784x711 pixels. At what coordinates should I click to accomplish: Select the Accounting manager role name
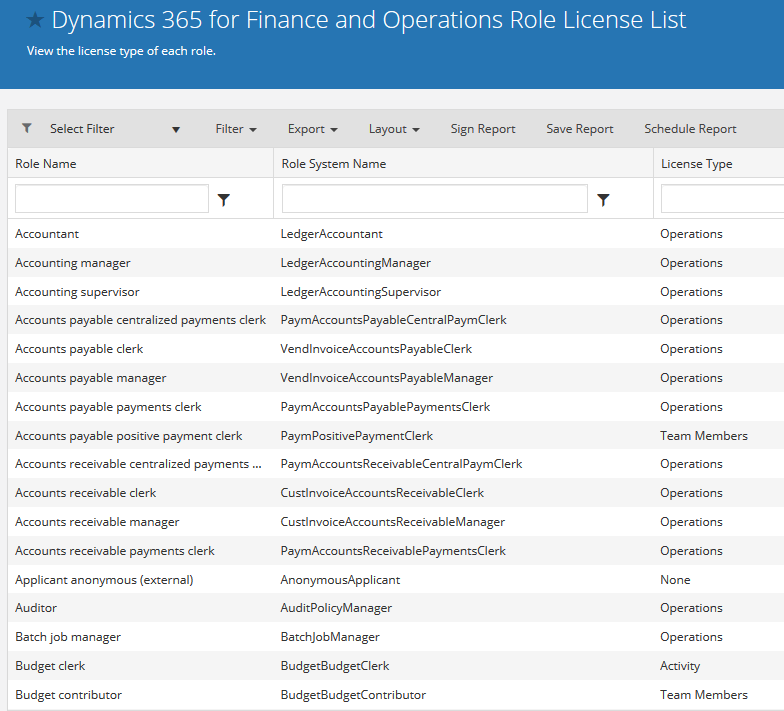(72, 263)
